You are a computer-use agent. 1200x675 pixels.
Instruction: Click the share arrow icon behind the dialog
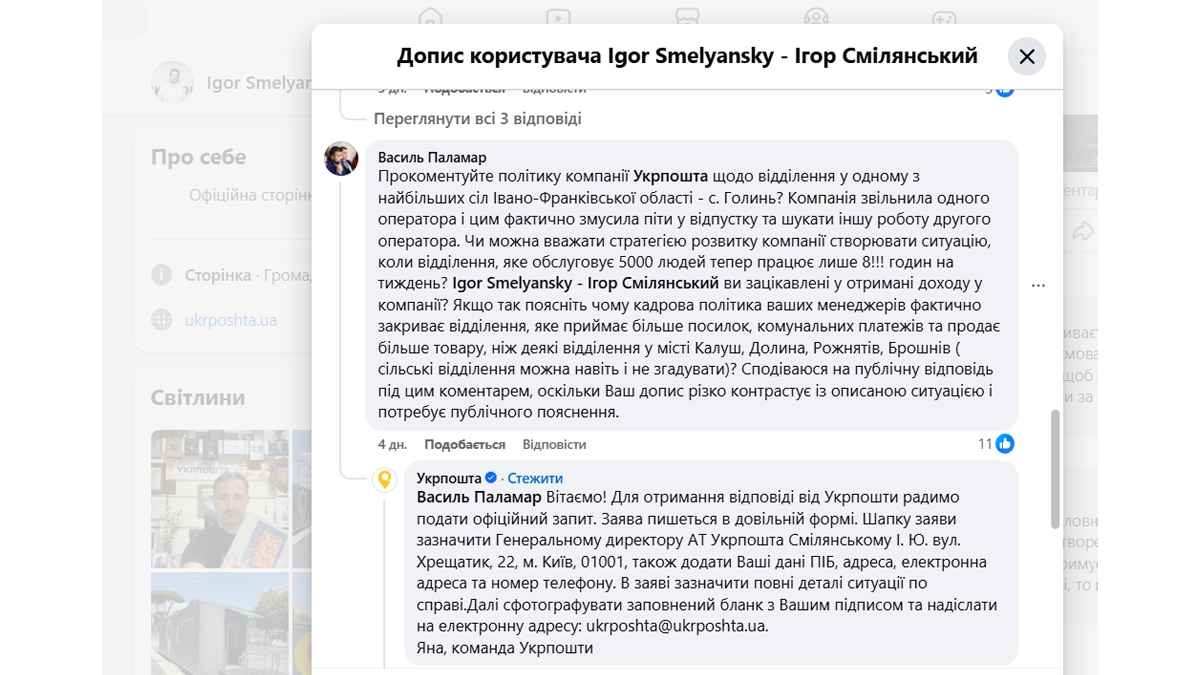tap(1082, 232)
